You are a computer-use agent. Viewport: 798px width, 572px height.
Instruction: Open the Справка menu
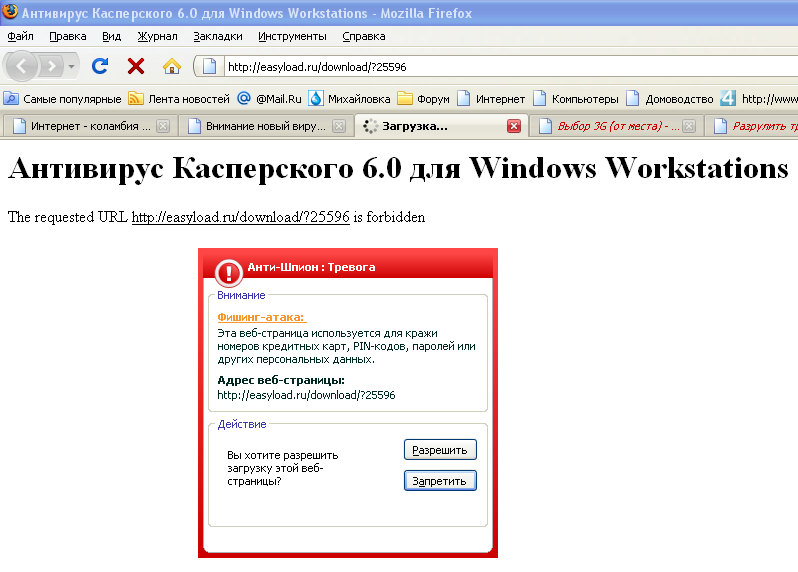[363, 36]
